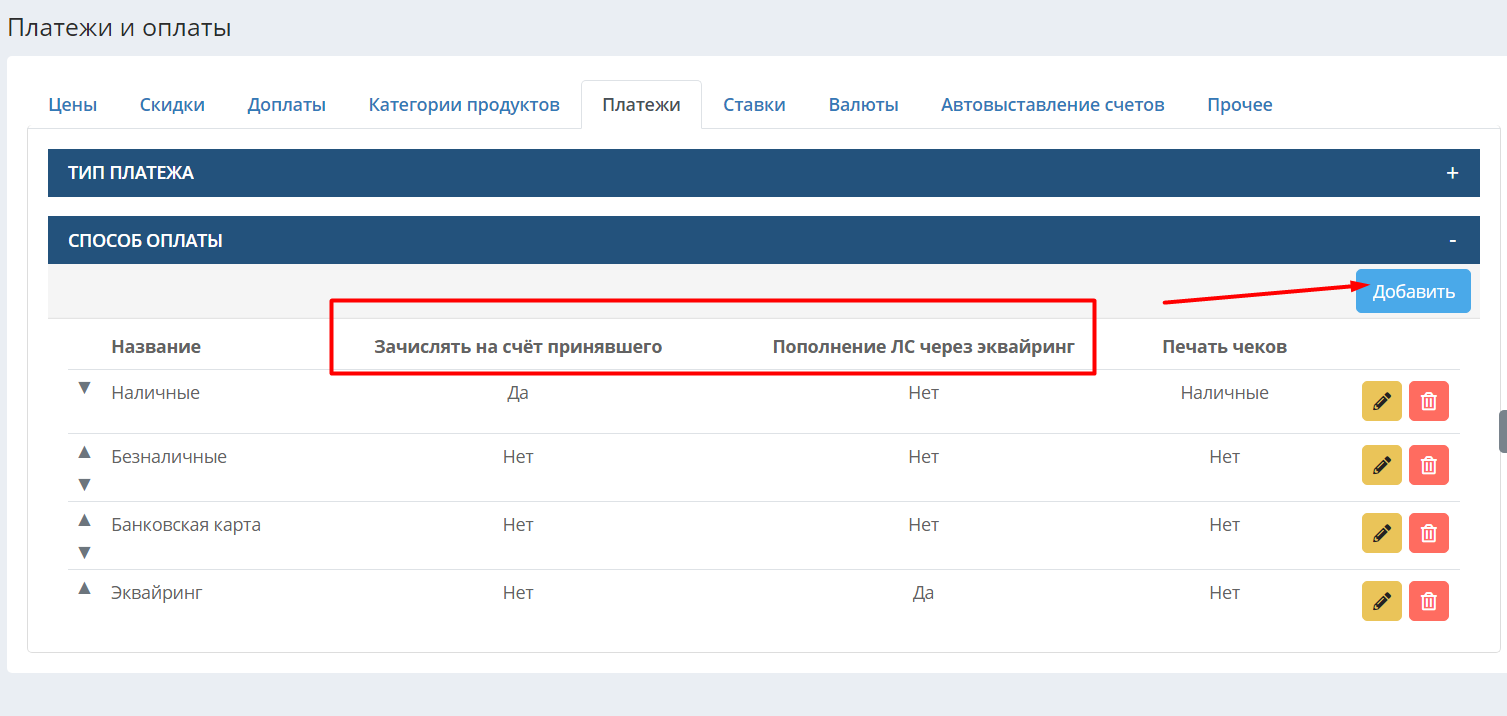Edit the Эквайринг payment method
Image resolution: width=1507 pixels, height=716 pixels.
pos(1382,601)
